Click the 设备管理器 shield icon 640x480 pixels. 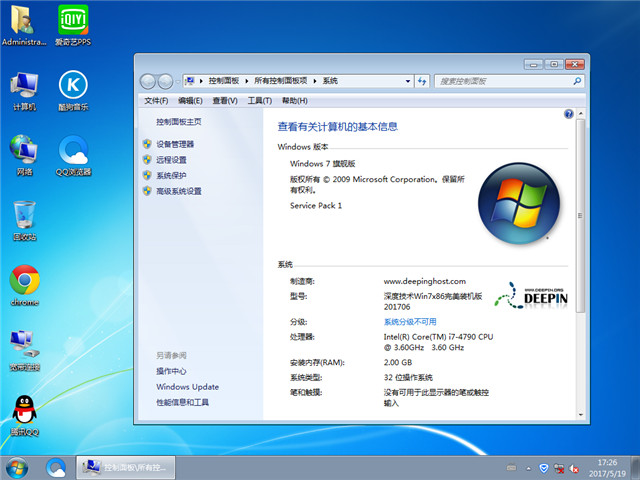point(147,144)
